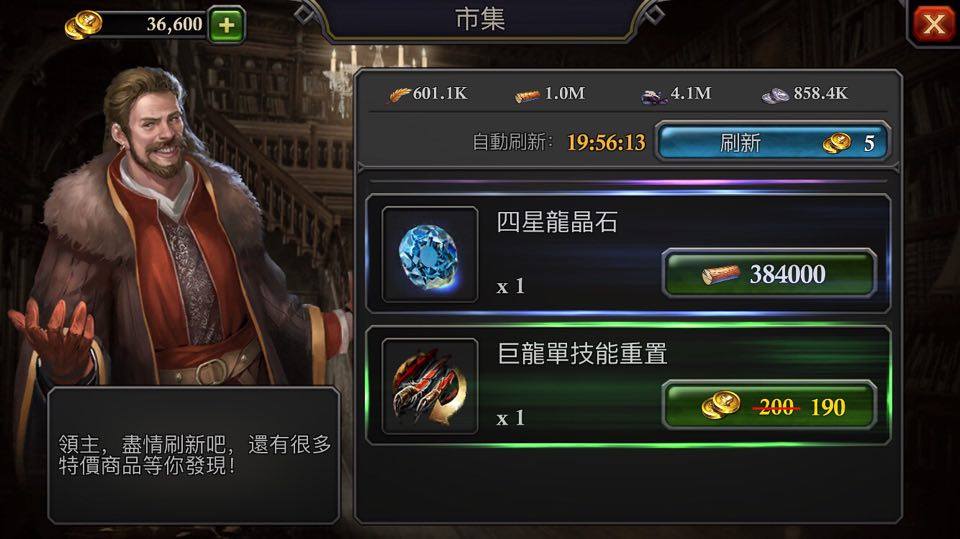Buy the crystal for 384000 wood
Screen dimensions: 960x539
click(770, 274)
